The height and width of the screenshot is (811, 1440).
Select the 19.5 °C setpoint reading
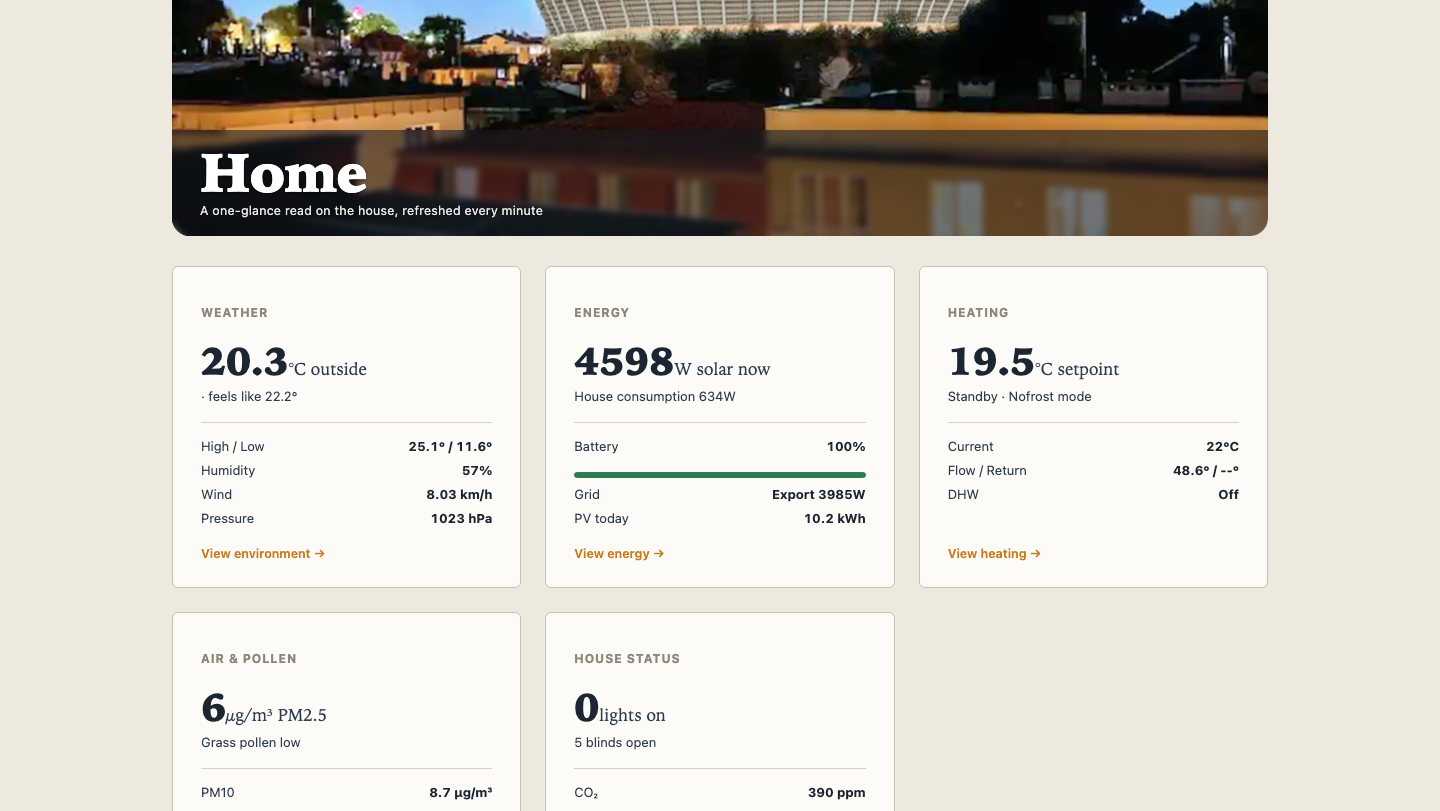(x=1033, y=362)
